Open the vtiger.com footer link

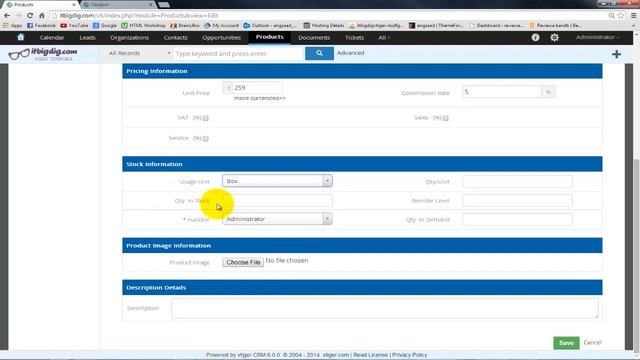[x=336, y=355]
